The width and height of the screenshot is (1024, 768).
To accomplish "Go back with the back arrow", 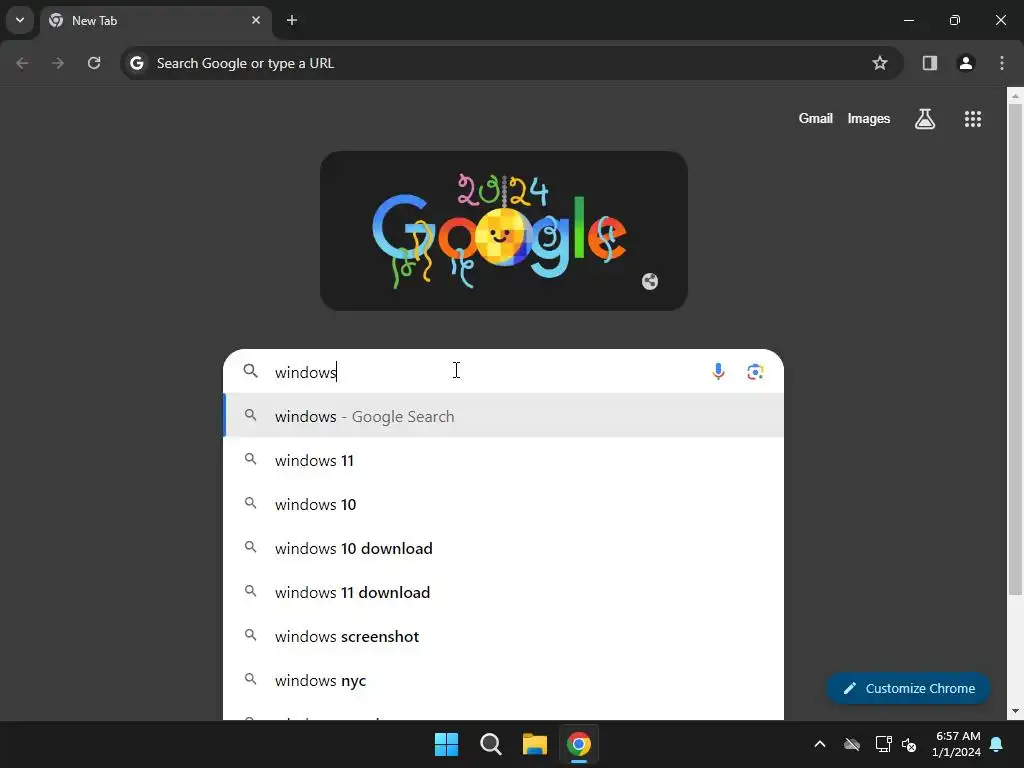I will 22,63.
